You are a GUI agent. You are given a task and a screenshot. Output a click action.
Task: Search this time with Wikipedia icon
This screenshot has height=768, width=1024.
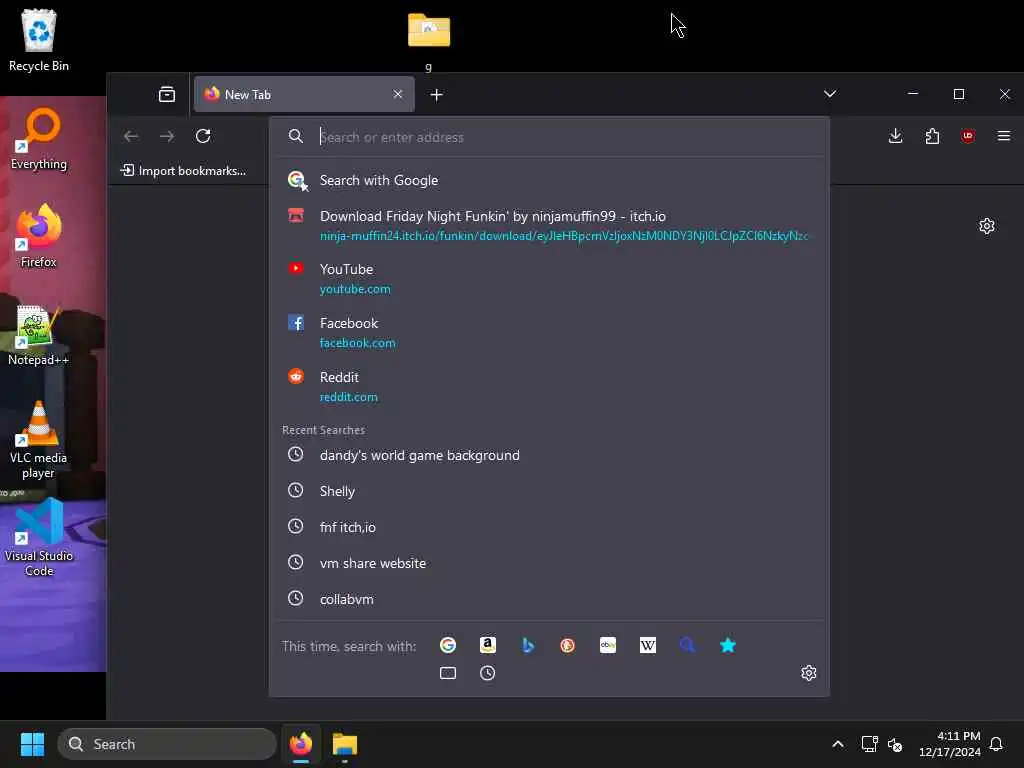coord(647,645)
